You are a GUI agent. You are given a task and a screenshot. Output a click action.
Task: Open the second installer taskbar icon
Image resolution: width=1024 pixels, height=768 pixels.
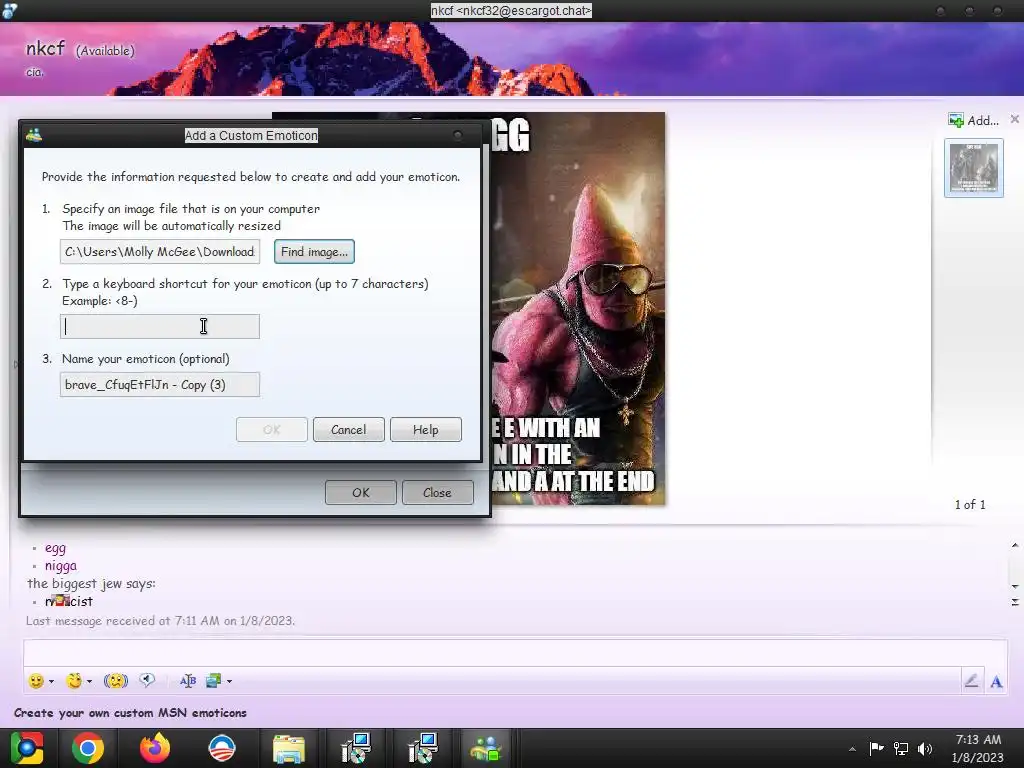(423, 748)
